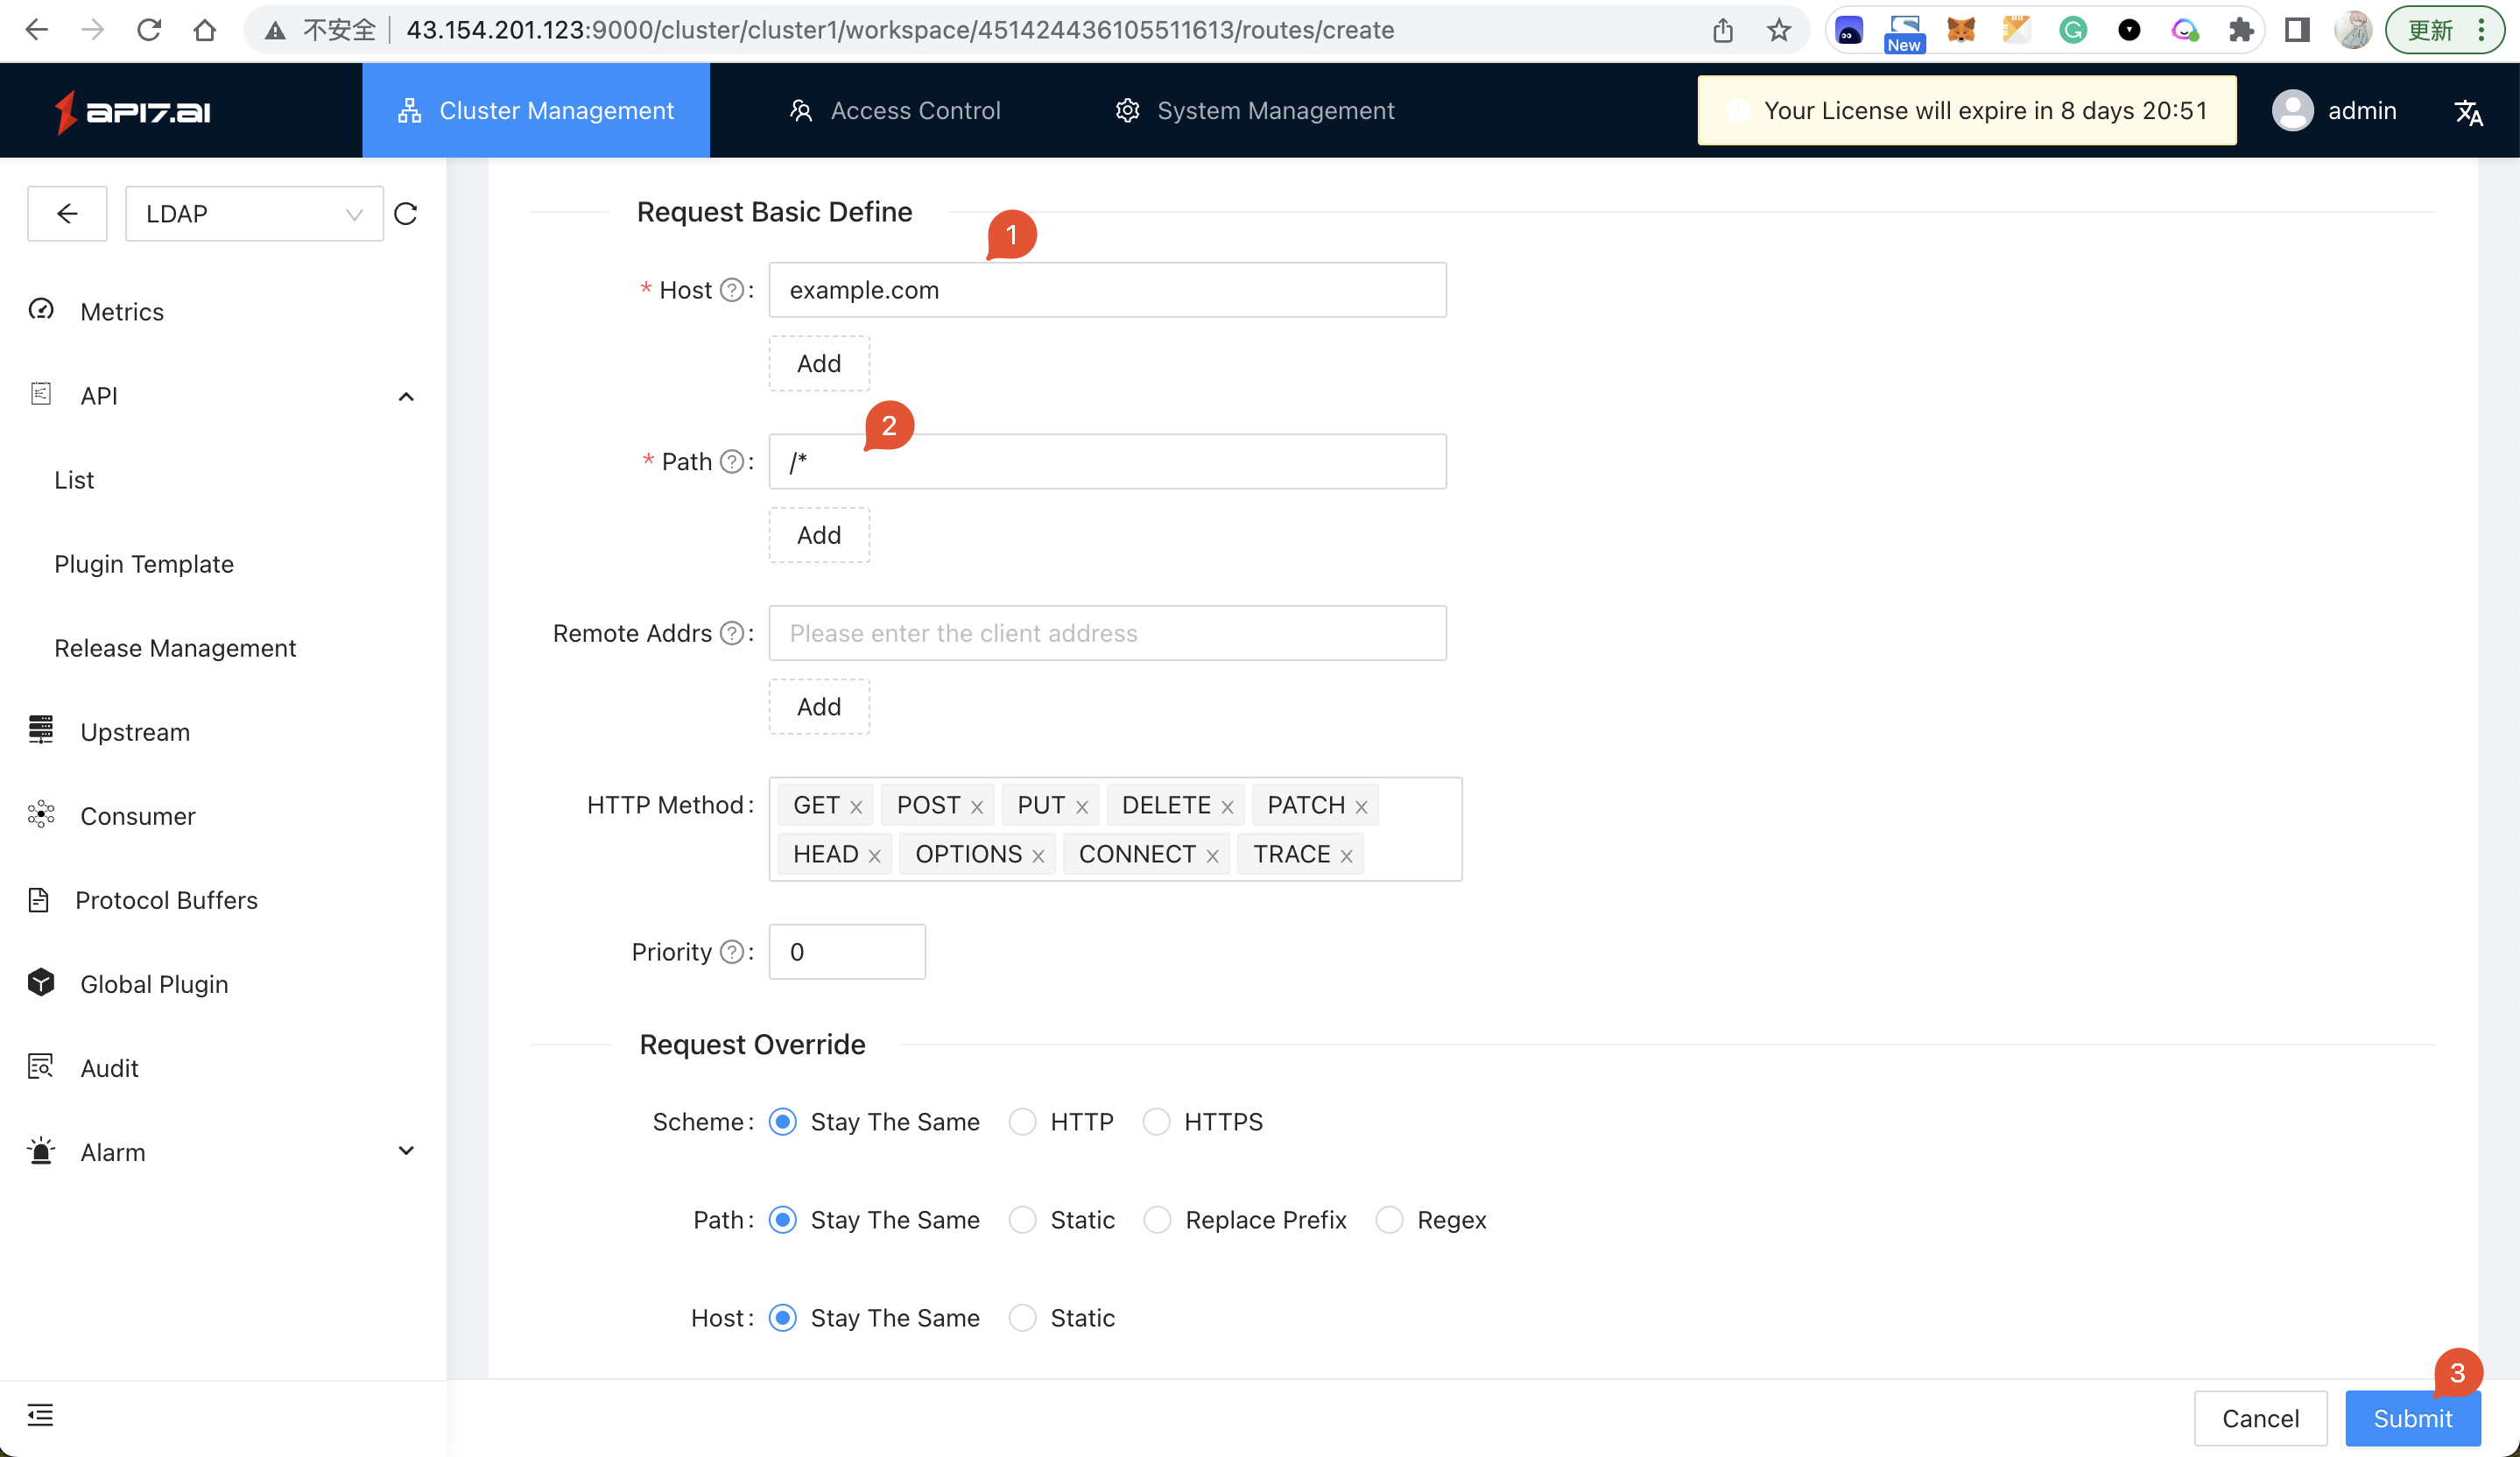The width and height of the screenshot is (2520, 1457).
Task: Open the System Management tab
Action: click(1255, 111)
